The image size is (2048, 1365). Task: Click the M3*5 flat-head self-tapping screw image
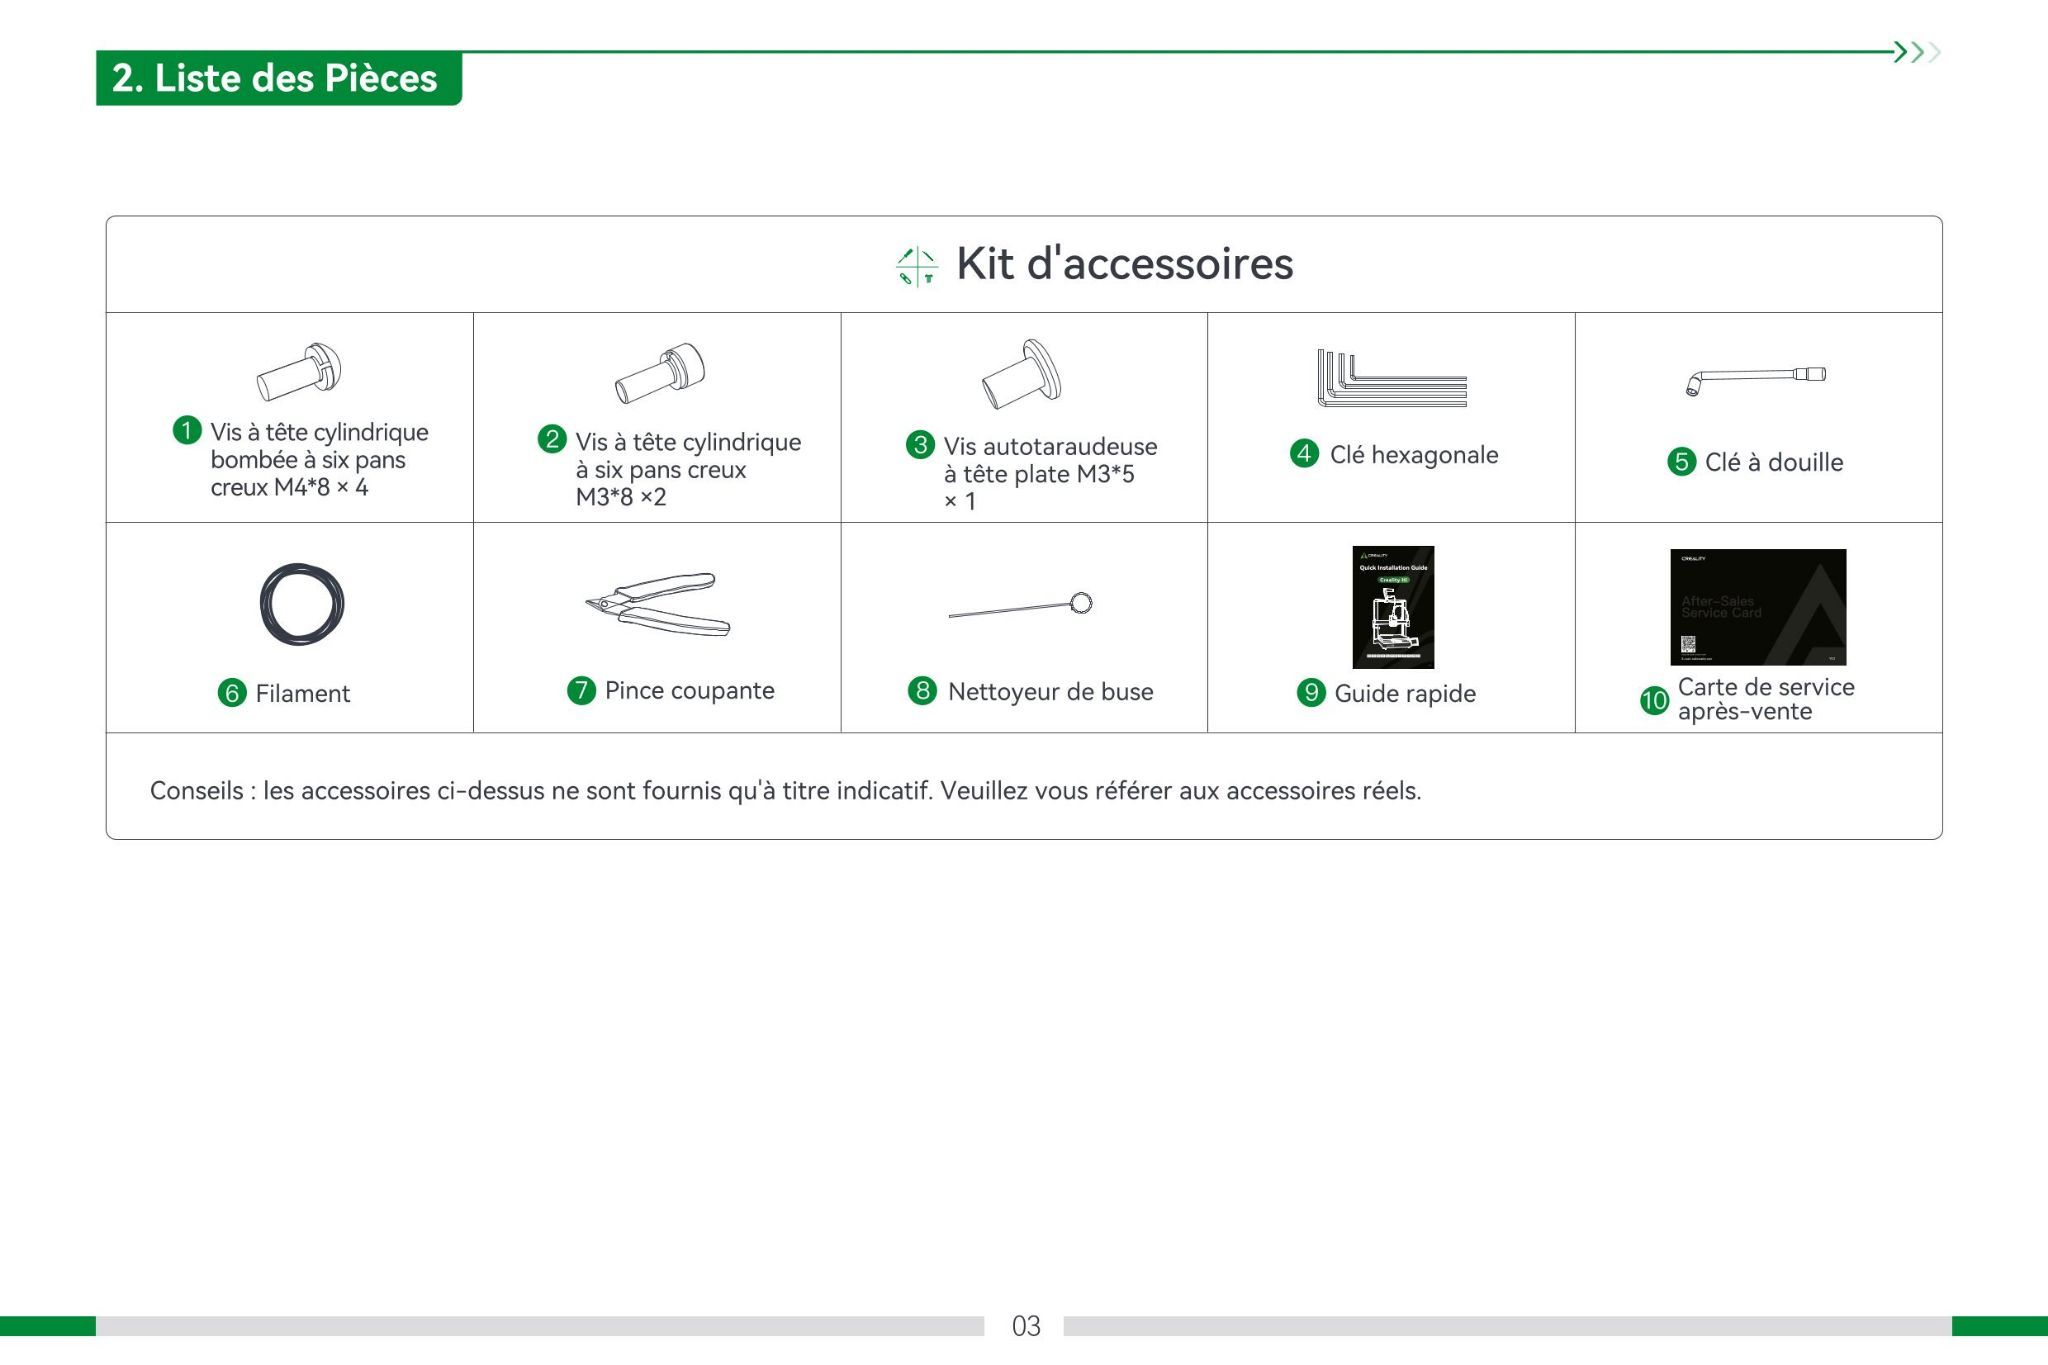point(1021,374)
